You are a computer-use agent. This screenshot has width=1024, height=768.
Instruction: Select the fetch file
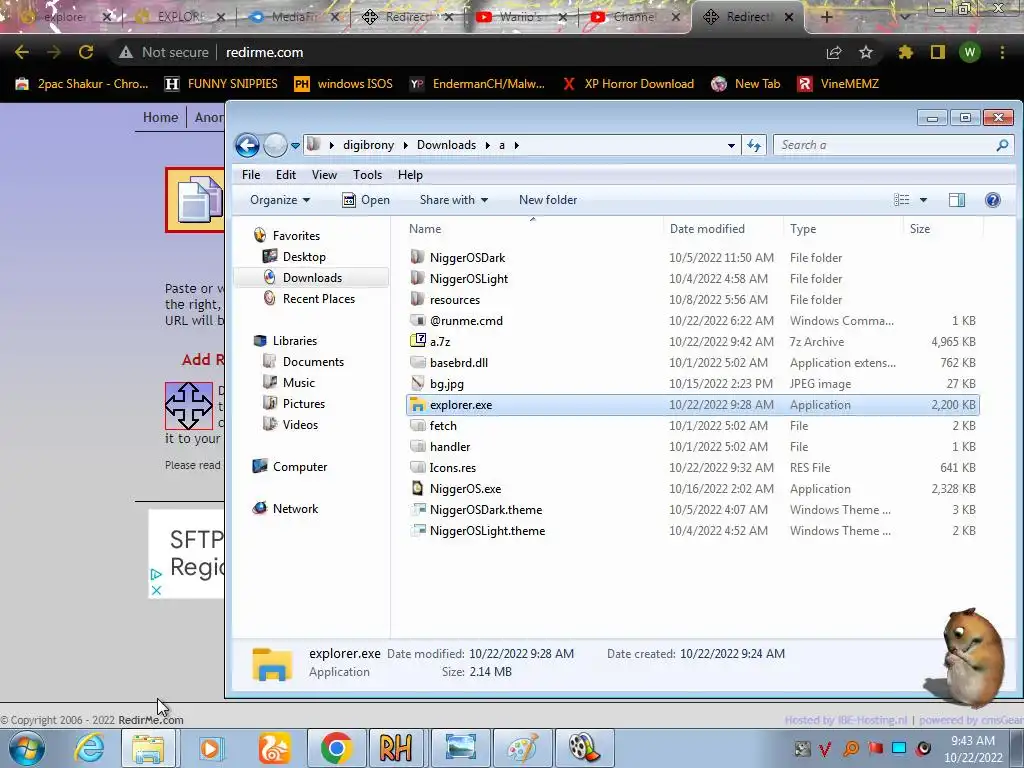pos(443,425)
